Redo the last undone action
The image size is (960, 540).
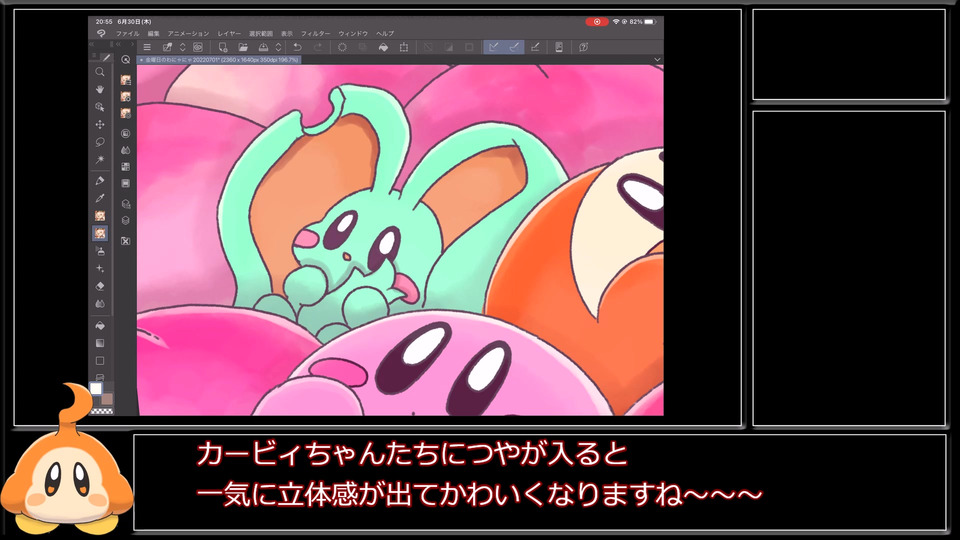click(318, 47)
